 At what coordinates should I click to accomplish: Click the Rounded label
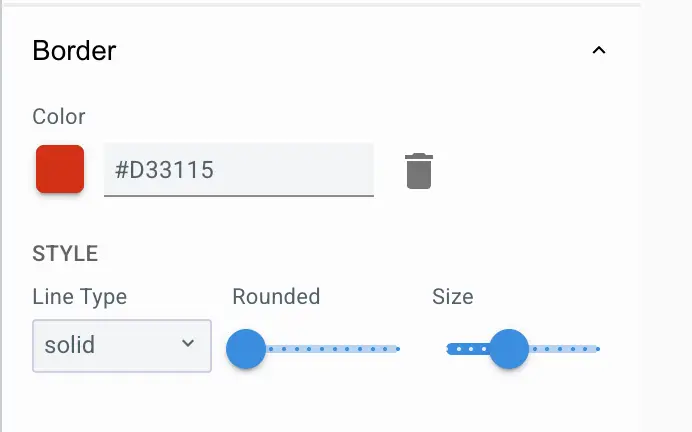coord(276,297)
